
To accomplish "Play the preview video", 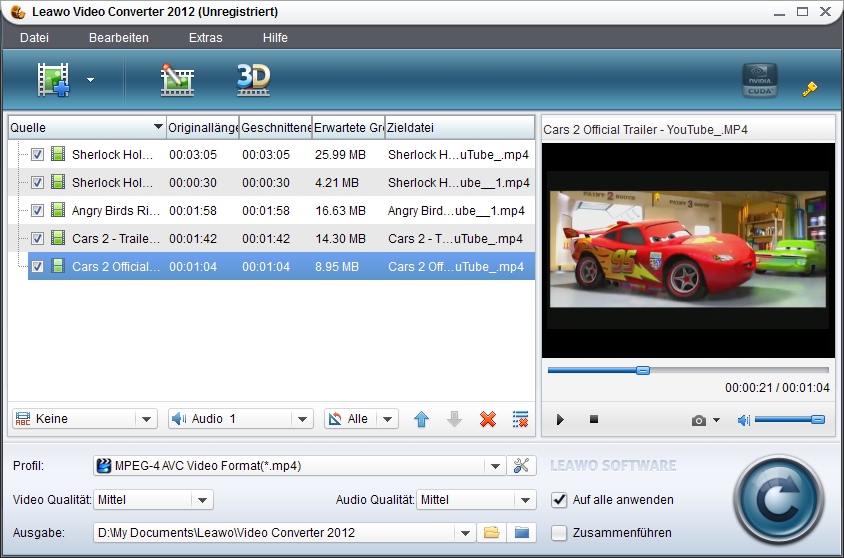I will pos(560,420).
